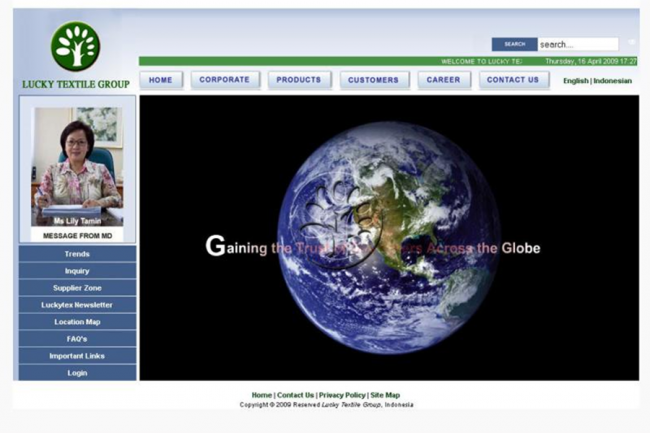
Task: Open MESSAGE FROM MD
Action: (x=77, y=236)
